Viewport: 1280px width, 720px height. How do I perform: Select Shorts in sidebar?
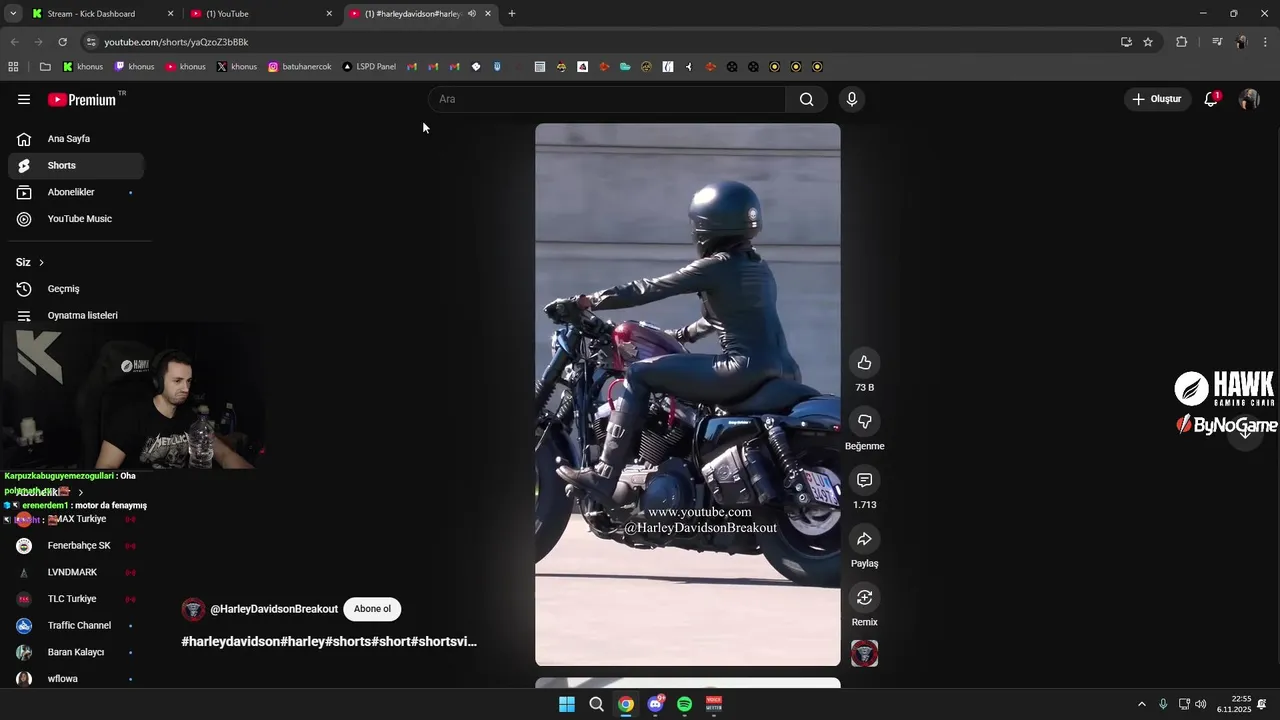[76, 165]
